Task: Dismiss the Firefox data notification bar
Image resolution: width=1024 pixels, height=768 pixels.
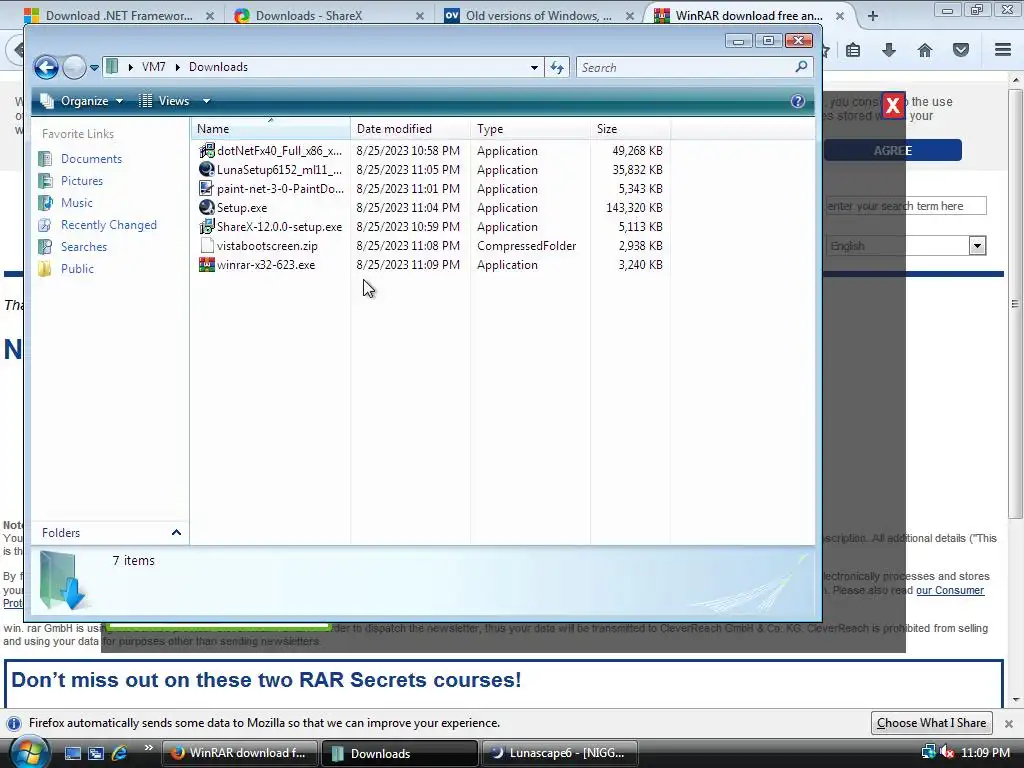Action: coord(1009,724)
